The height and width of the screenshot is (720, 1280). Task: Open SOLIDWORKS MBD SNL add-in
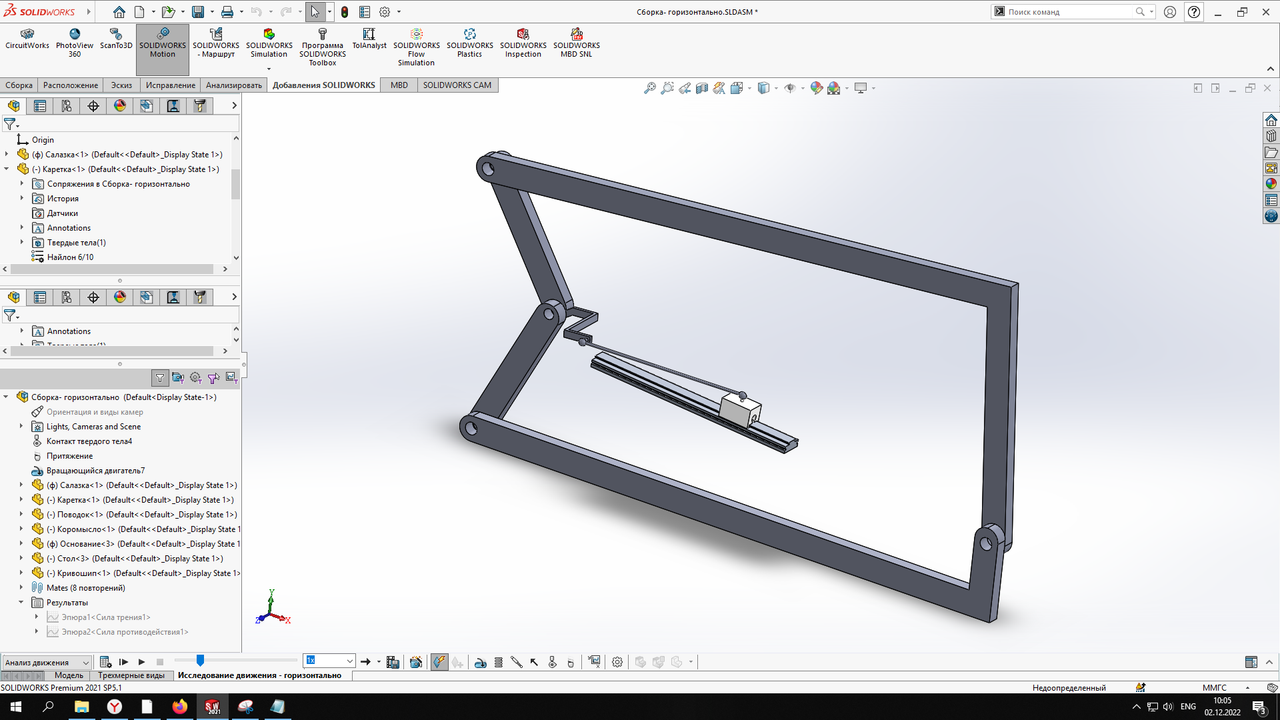pos(576,44)
